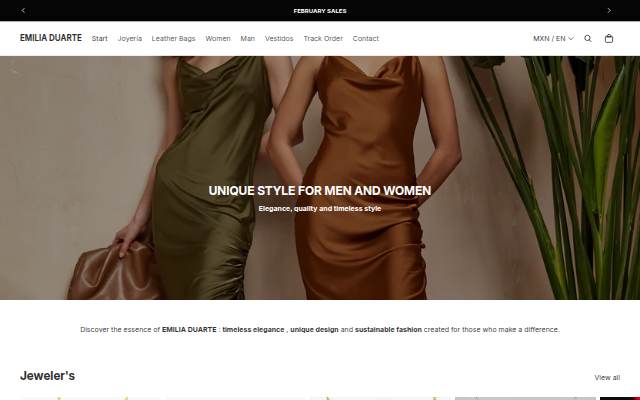Viewport: 640px width, 400px height.
Task: Click the UNIQUE STYLE FOR MEN AND WOMEN heading
Action: [320, 191]
